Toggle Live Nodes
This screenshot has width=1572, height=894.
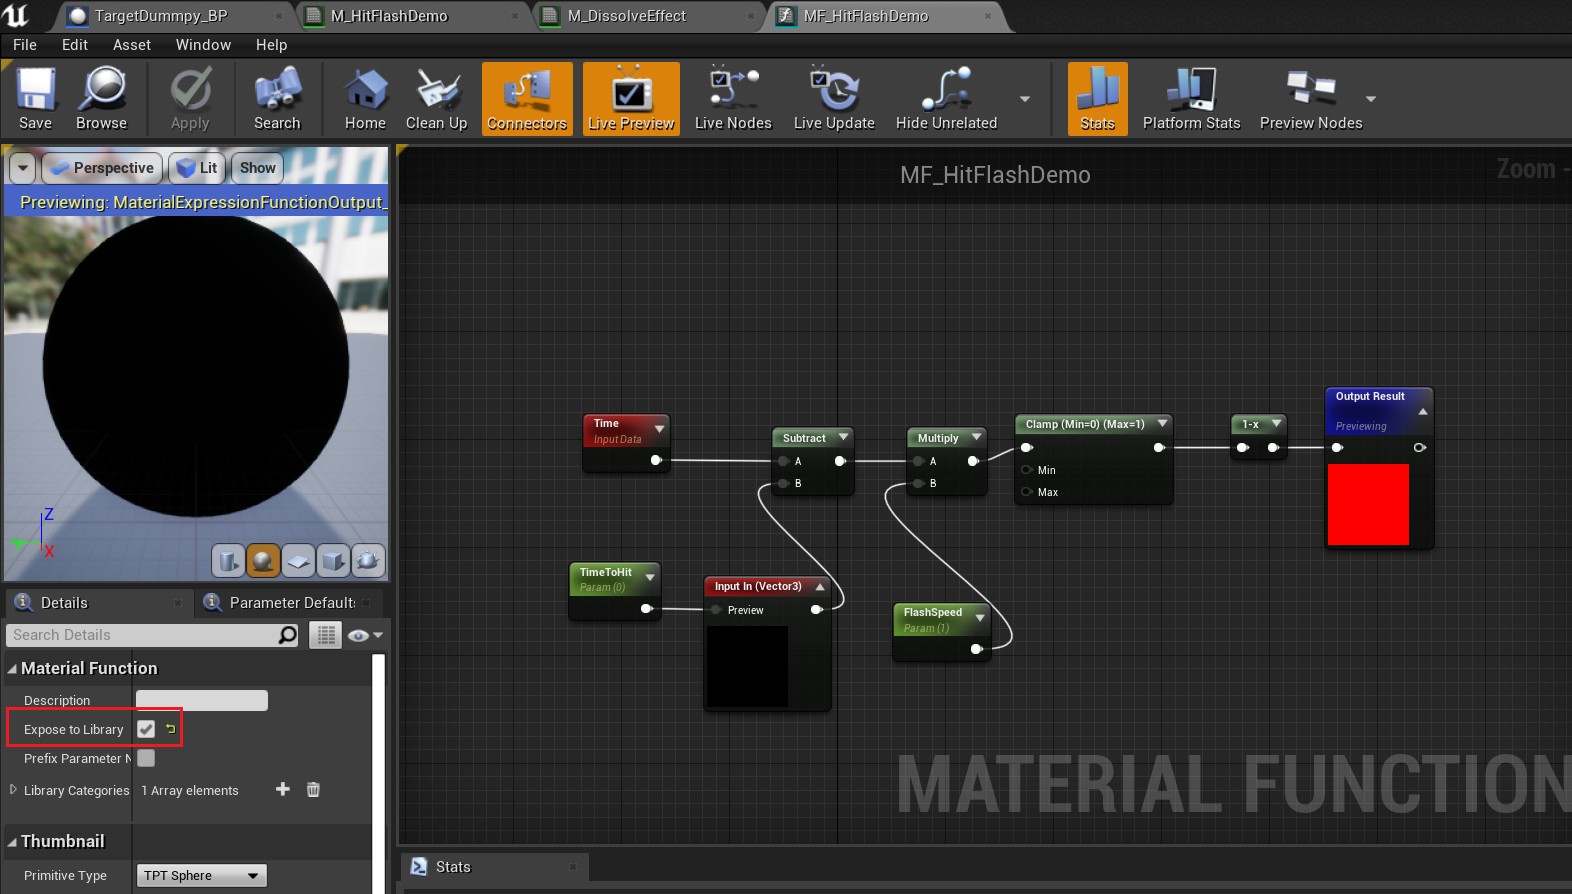[733, 99]
